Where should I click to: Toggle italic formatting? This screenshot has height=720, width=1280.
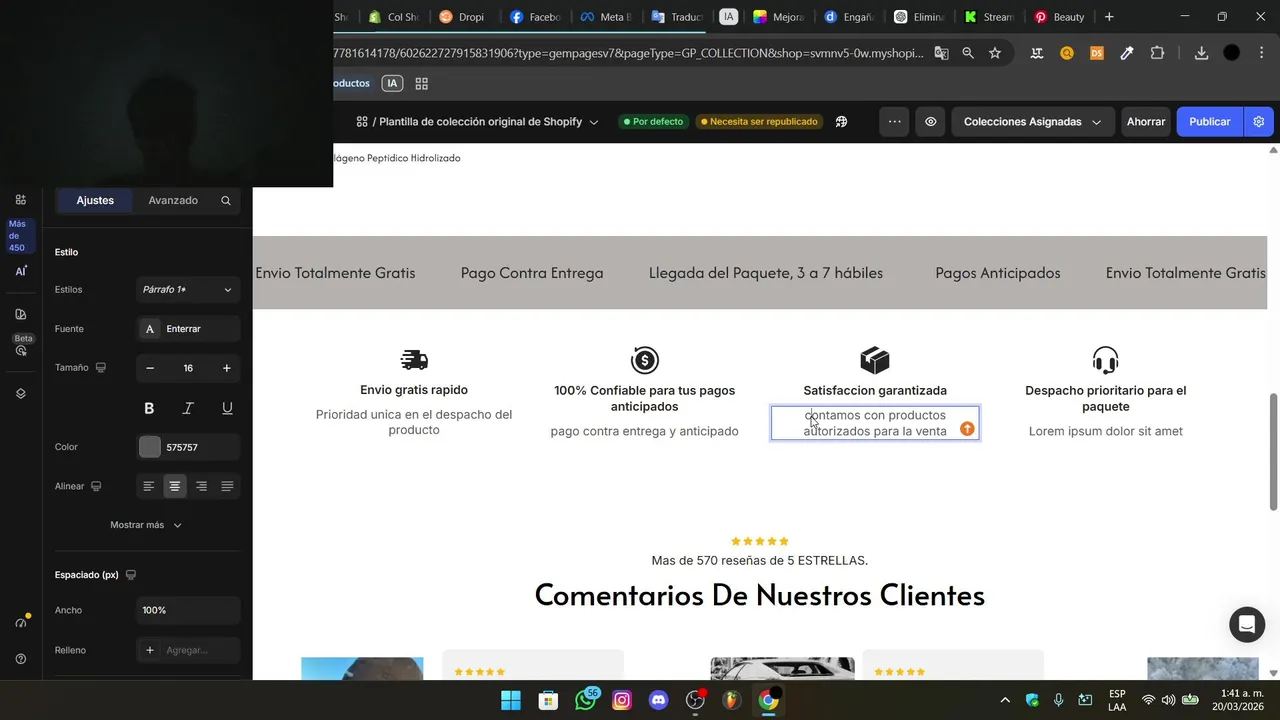(188, 408)
